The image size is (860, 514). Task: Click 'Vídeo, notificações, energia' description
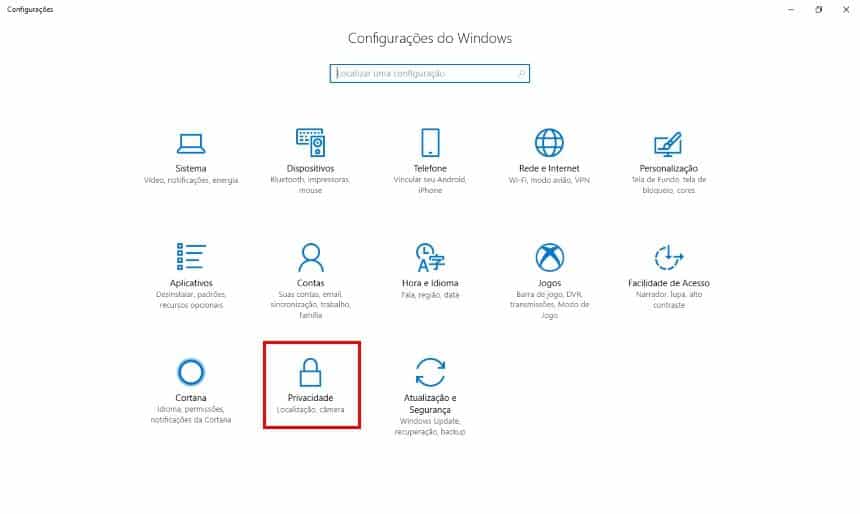click(191, 180)
